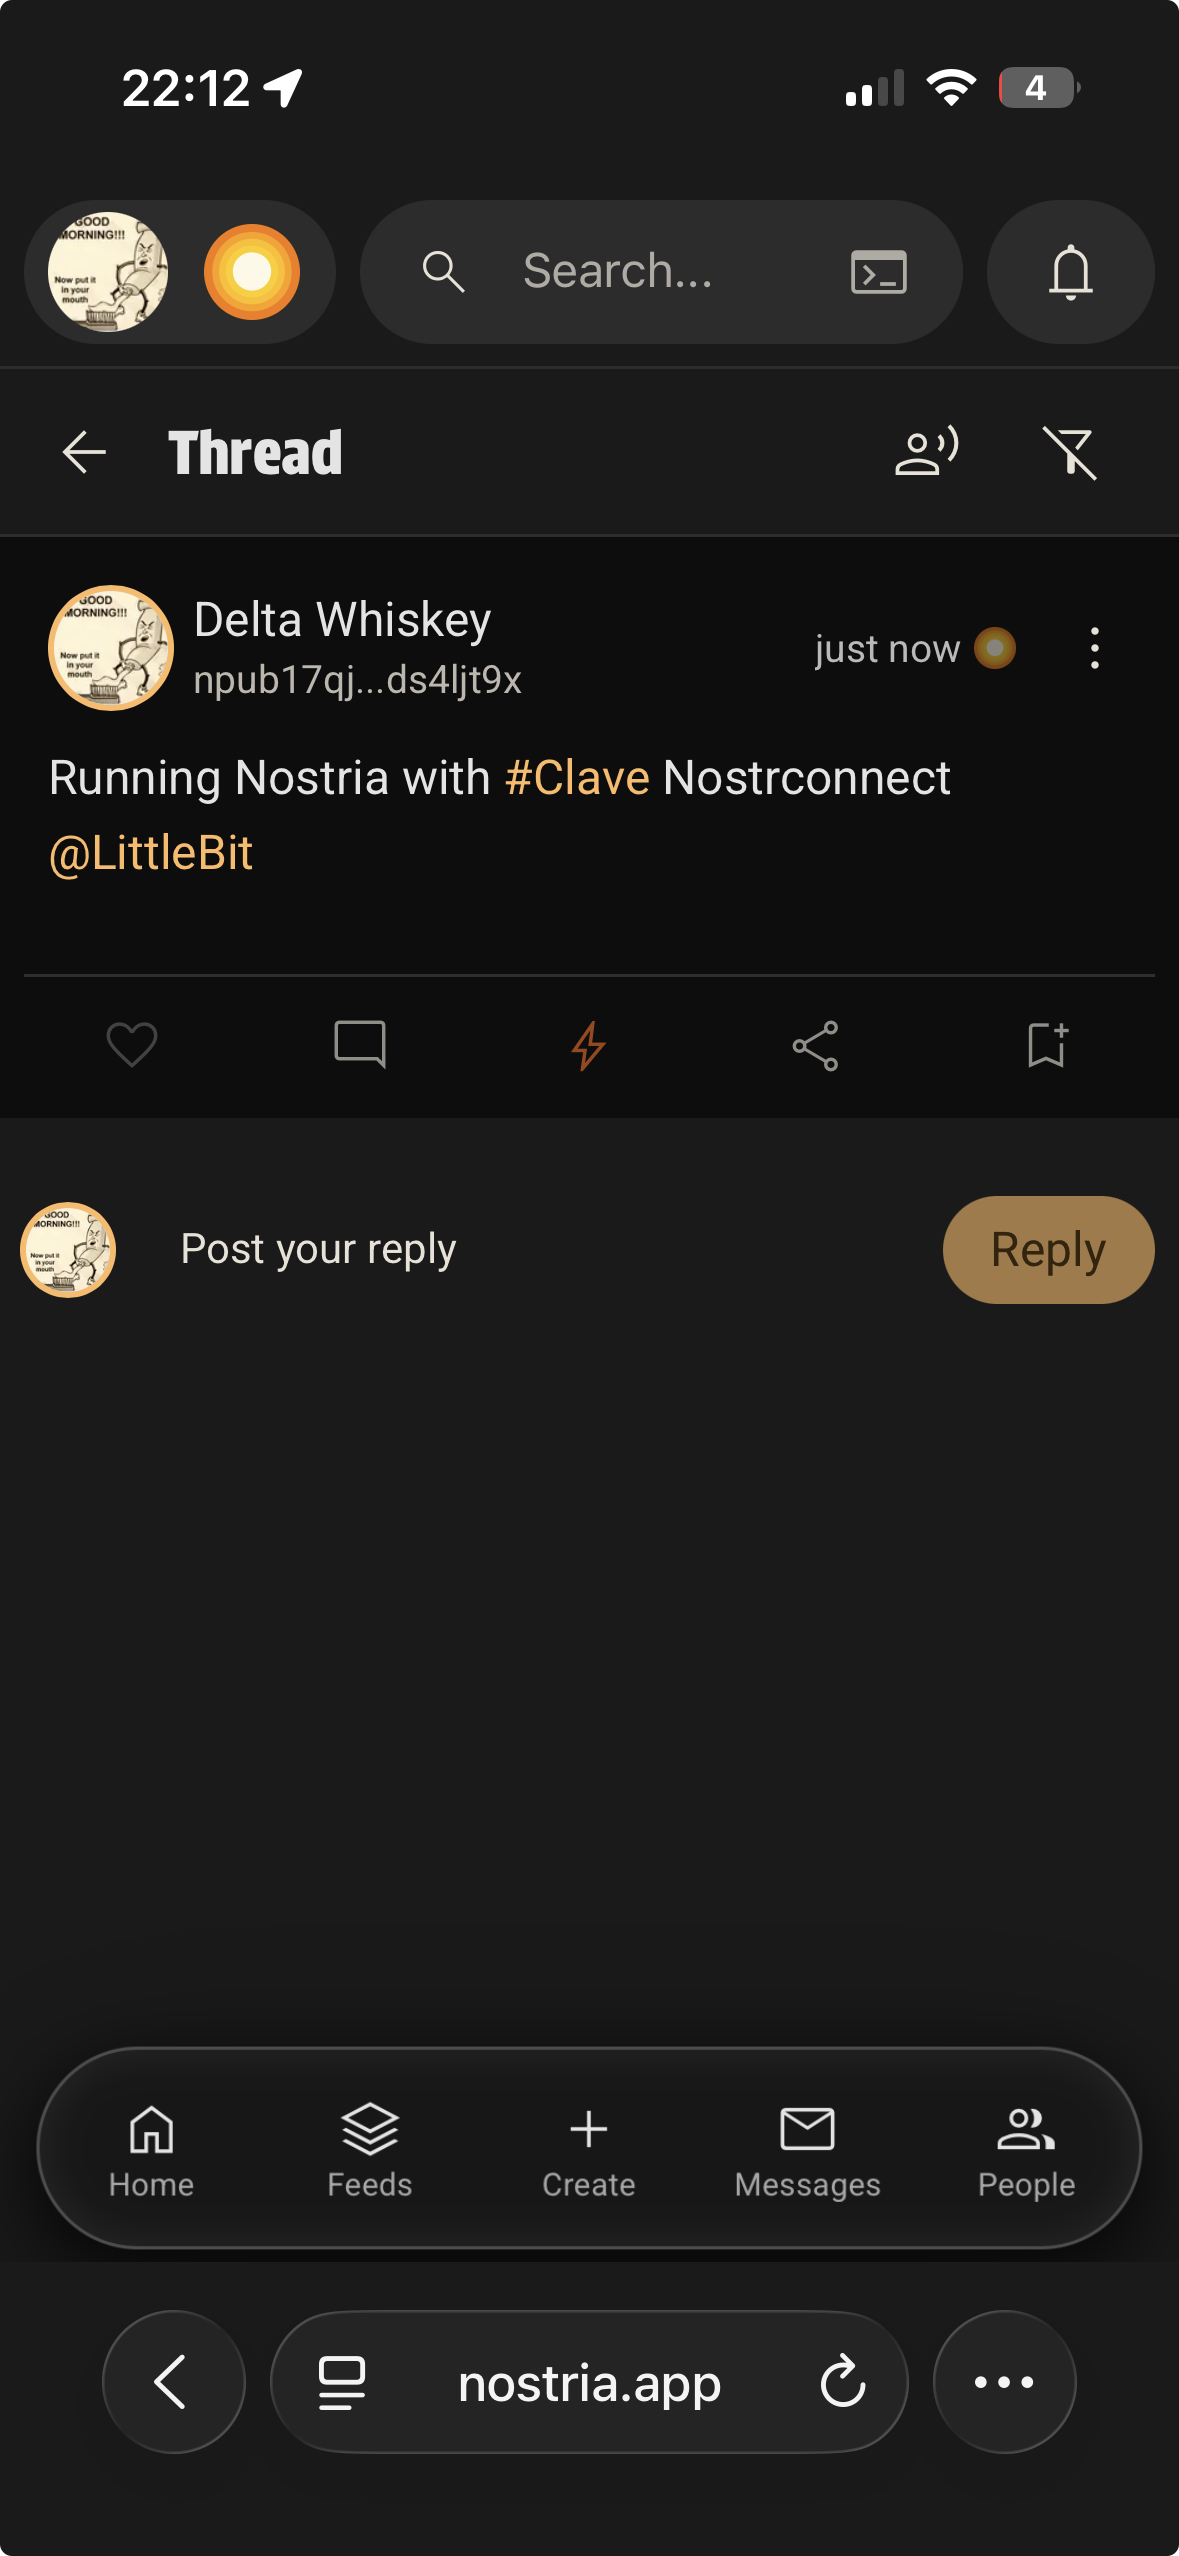Open the terminal command icon in search bar

pyautogui.click(x=878, y=272)
